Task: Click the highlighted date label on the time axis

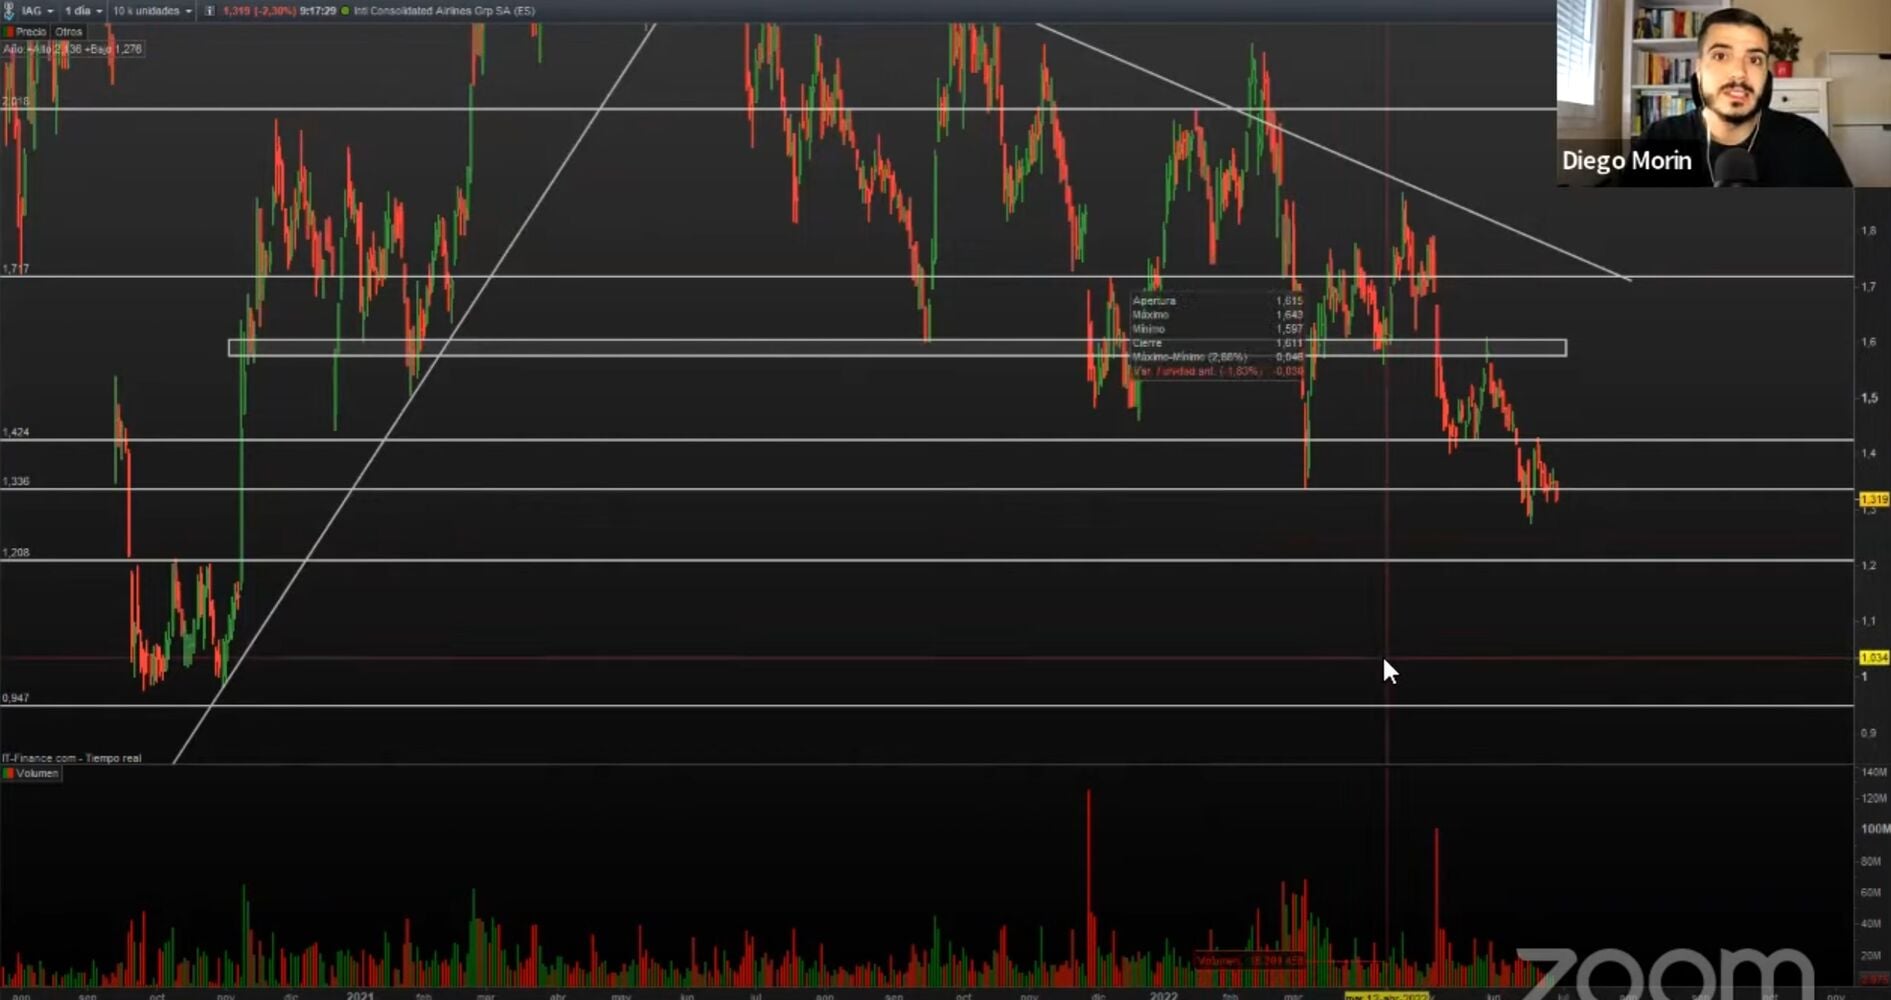Action: [x=1386, y=996]
